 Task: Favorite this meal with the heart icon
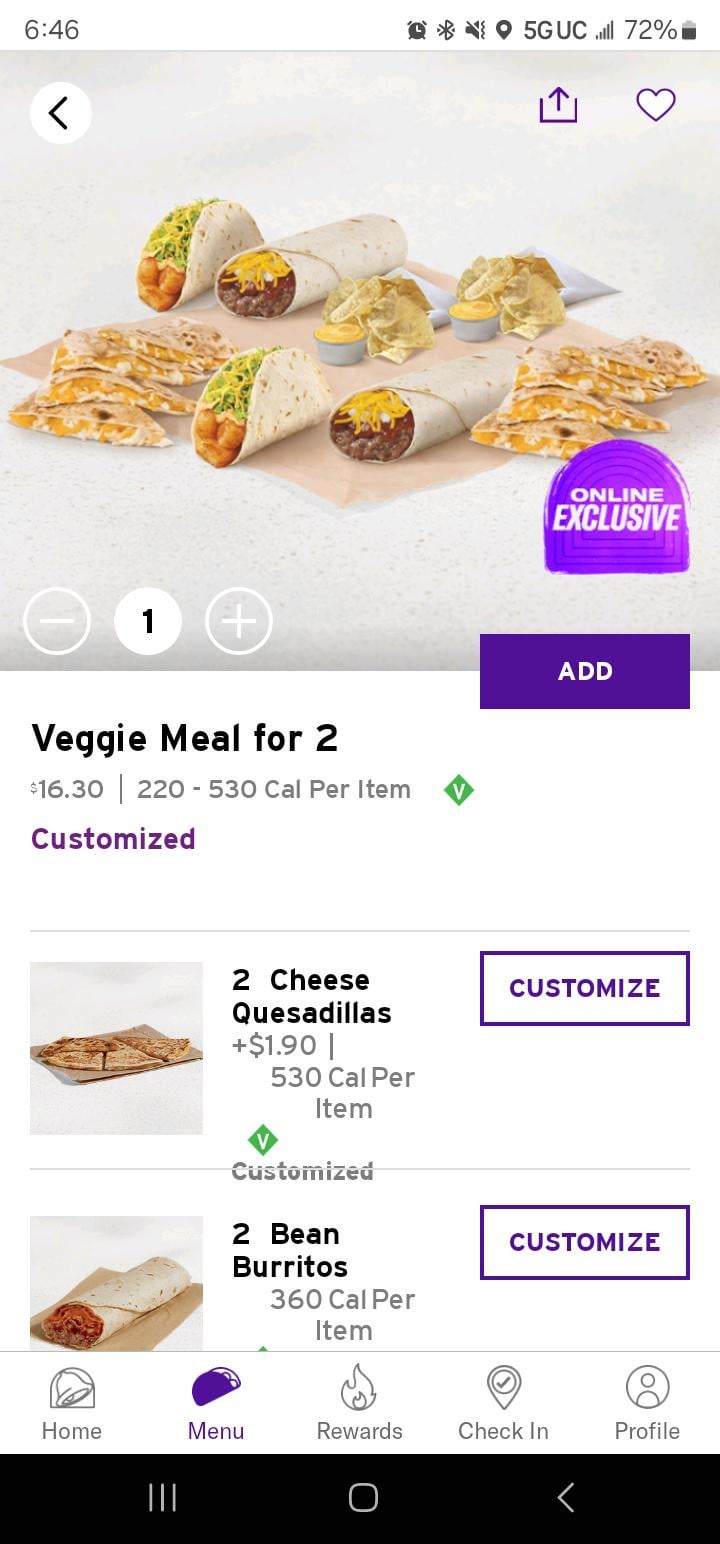click(656, 105)
